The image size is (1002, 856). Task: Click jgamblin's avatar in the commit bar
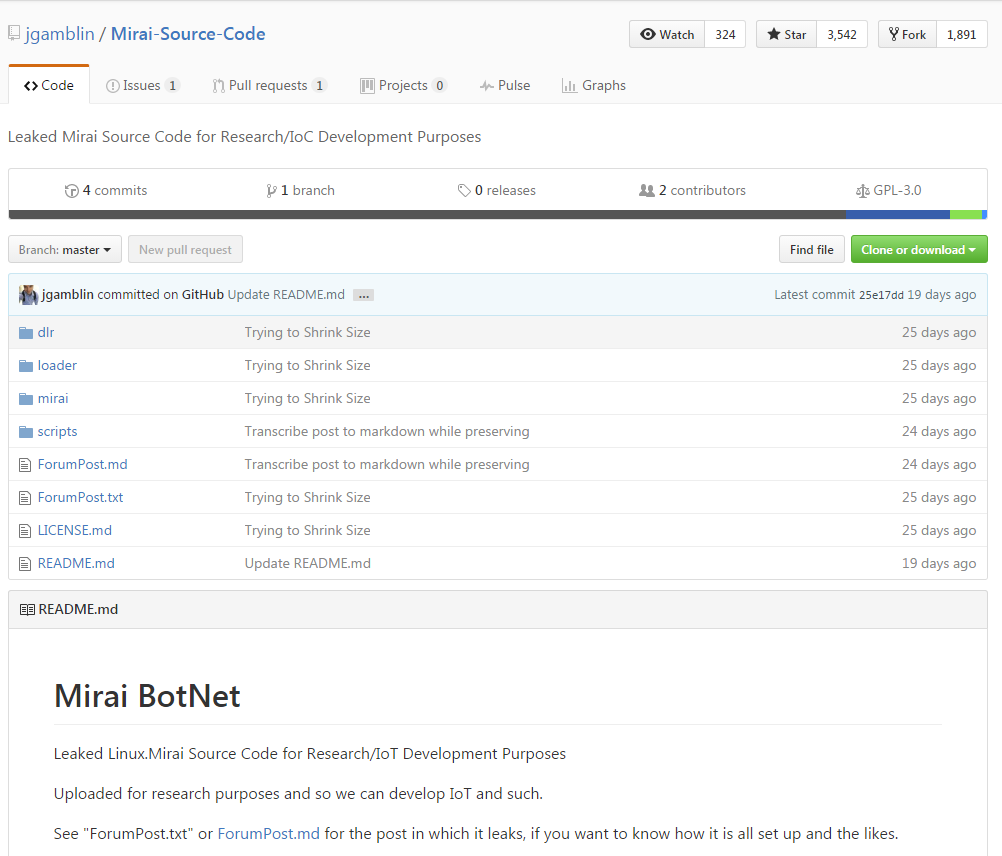click(28, 294)
